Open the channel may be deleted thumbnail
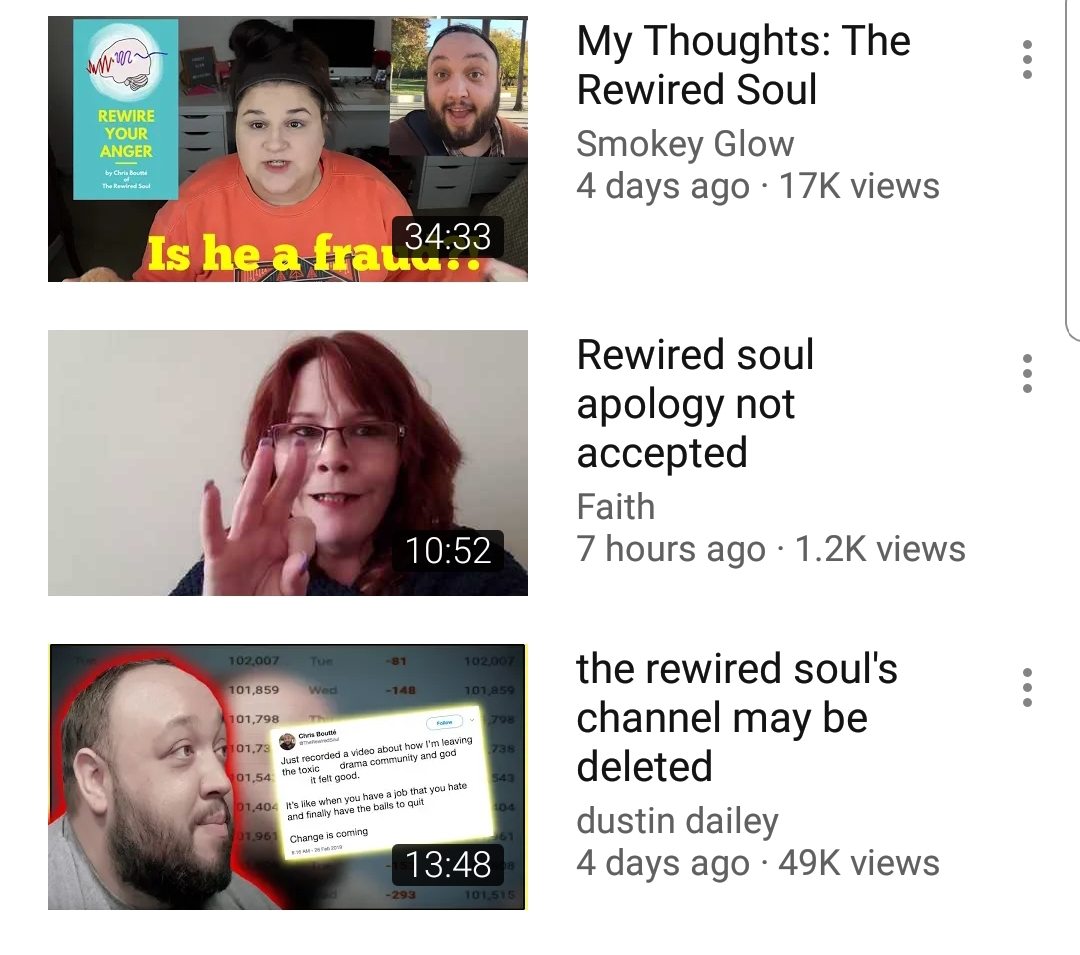Image resolution: width=1080 pixels, height=955 pixels. click(288, 777)
